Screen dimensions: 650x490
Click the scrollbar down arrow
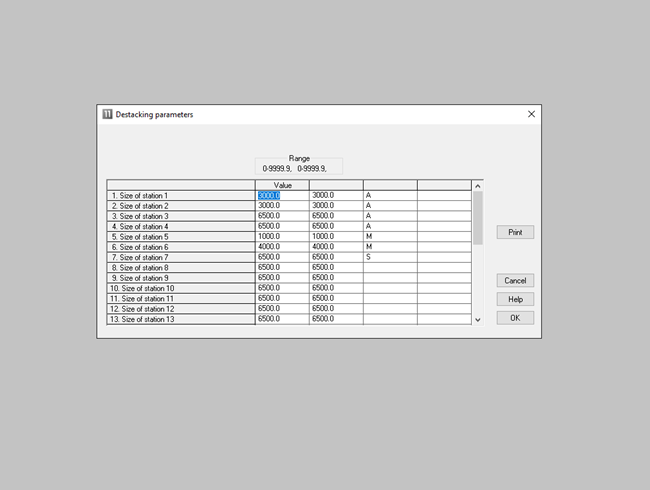click(x=477, y=319)
